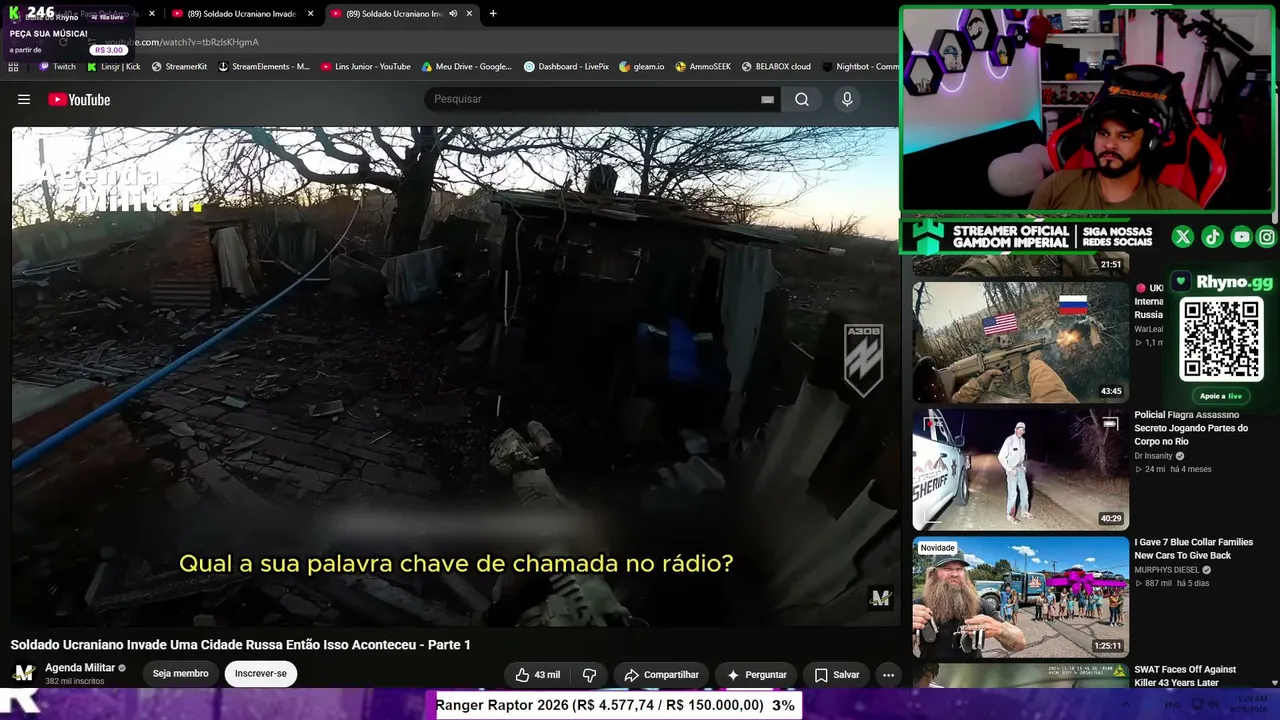This screenshot has height=720, width=1280.
Task: Open the Lins Junior - YouTube bookmark
Action: pyautogui.click(x=366, y=67)
